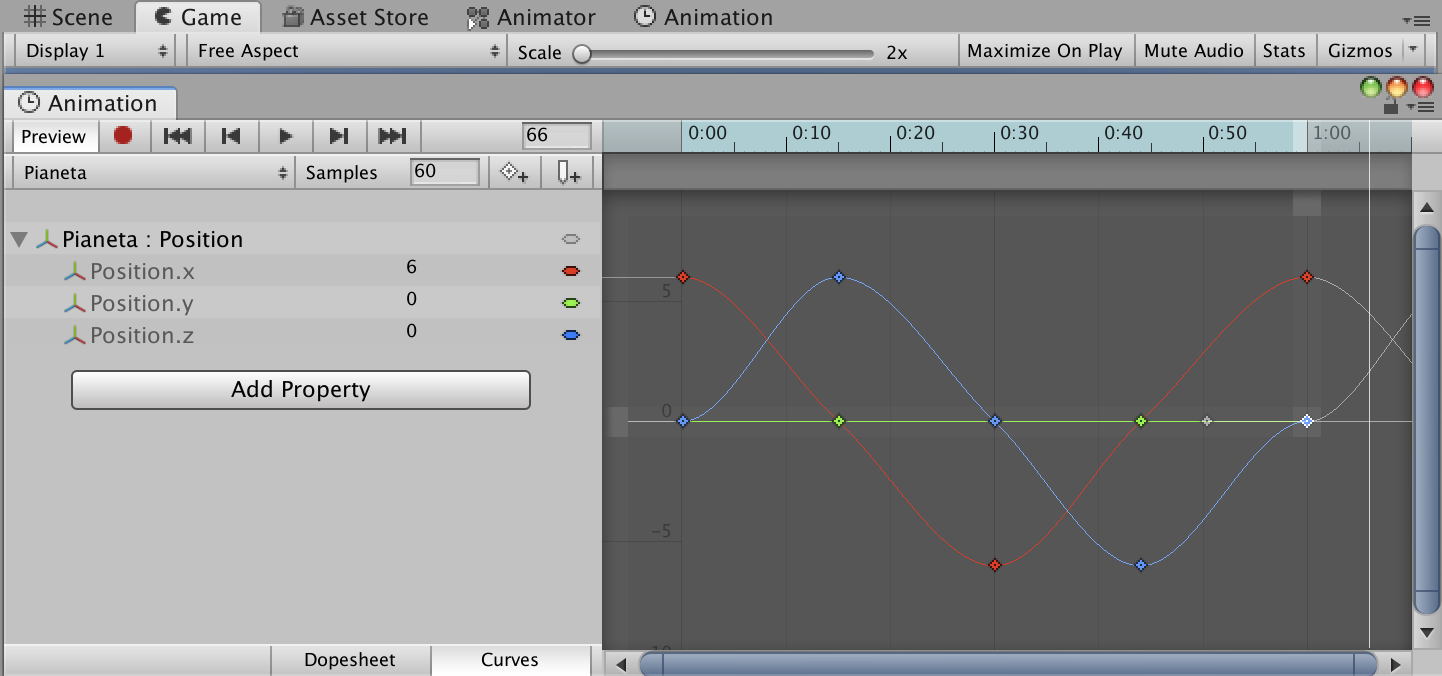This screenshot has height=676, width=1442.
Task: Click the 0:30 mark on timeline ruler
Action: [x=1020, y=133]
